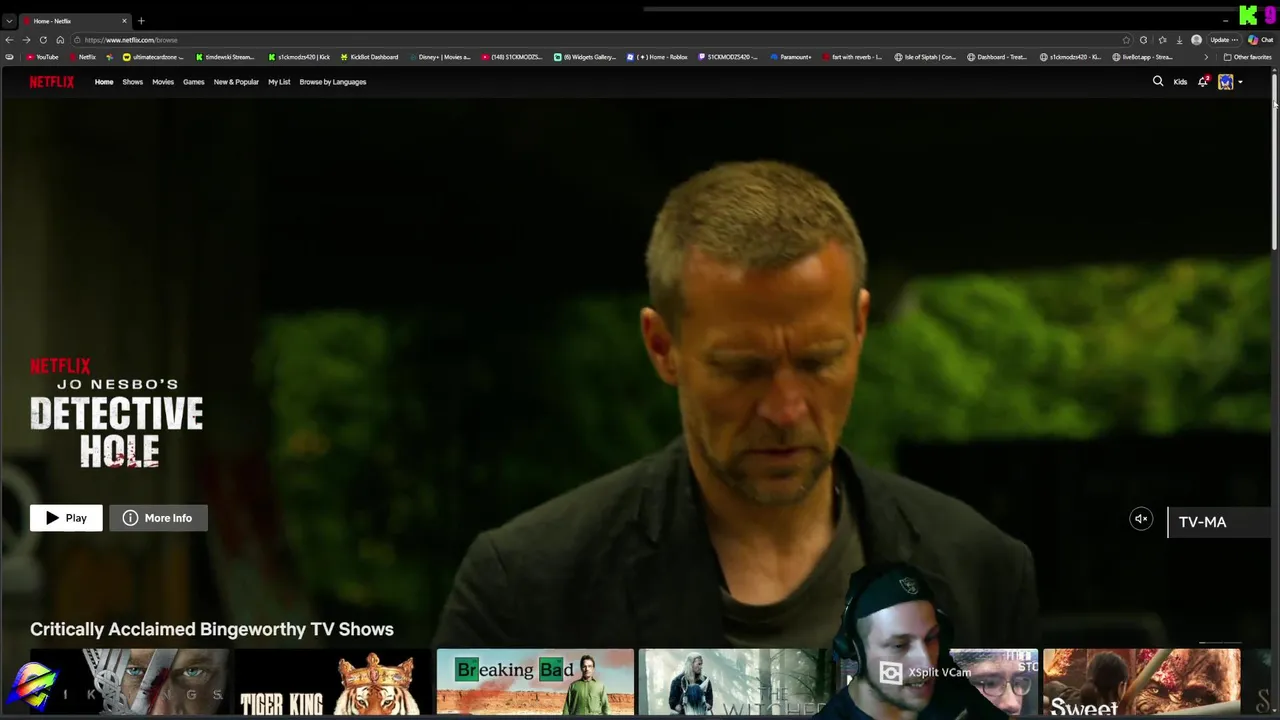This screenshot has height=720, width=1280.
Task: Click the Dashboard - Treat bookmark
Action: click(998, 57)
